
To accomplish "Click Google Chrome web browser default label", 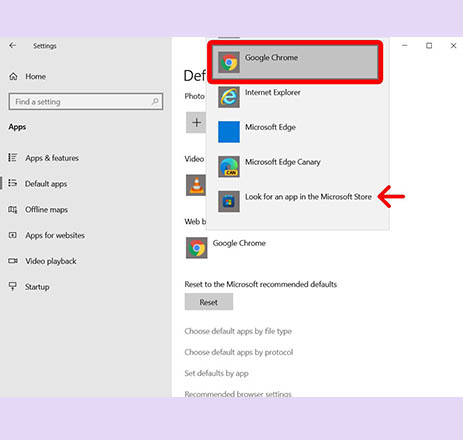I will click(239, 243).
